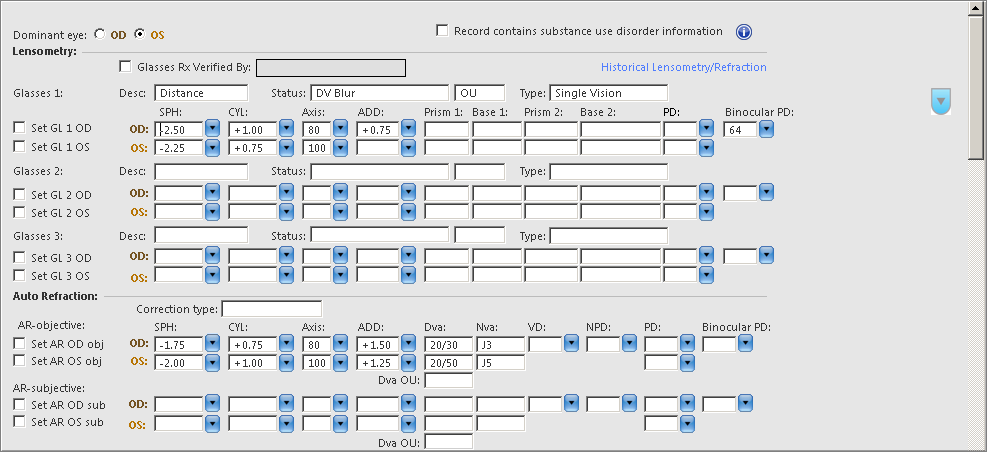This screenshot has height=452, width=987.
Task: Open Glasses 2 OD SPH dropdown
Action: click(x=212, y=192)
